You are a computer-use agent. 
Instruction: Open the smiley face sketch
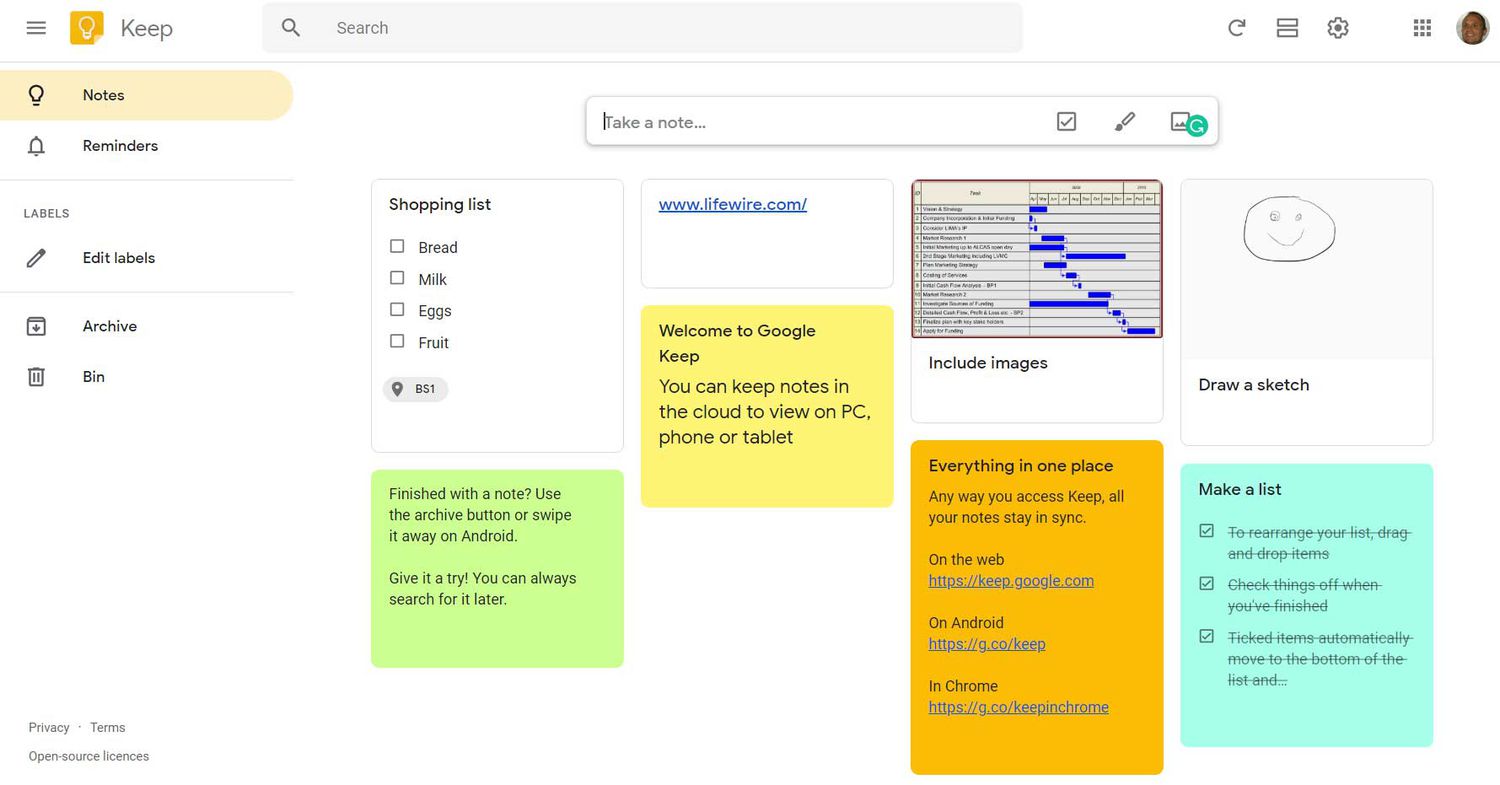point(1289,229)
